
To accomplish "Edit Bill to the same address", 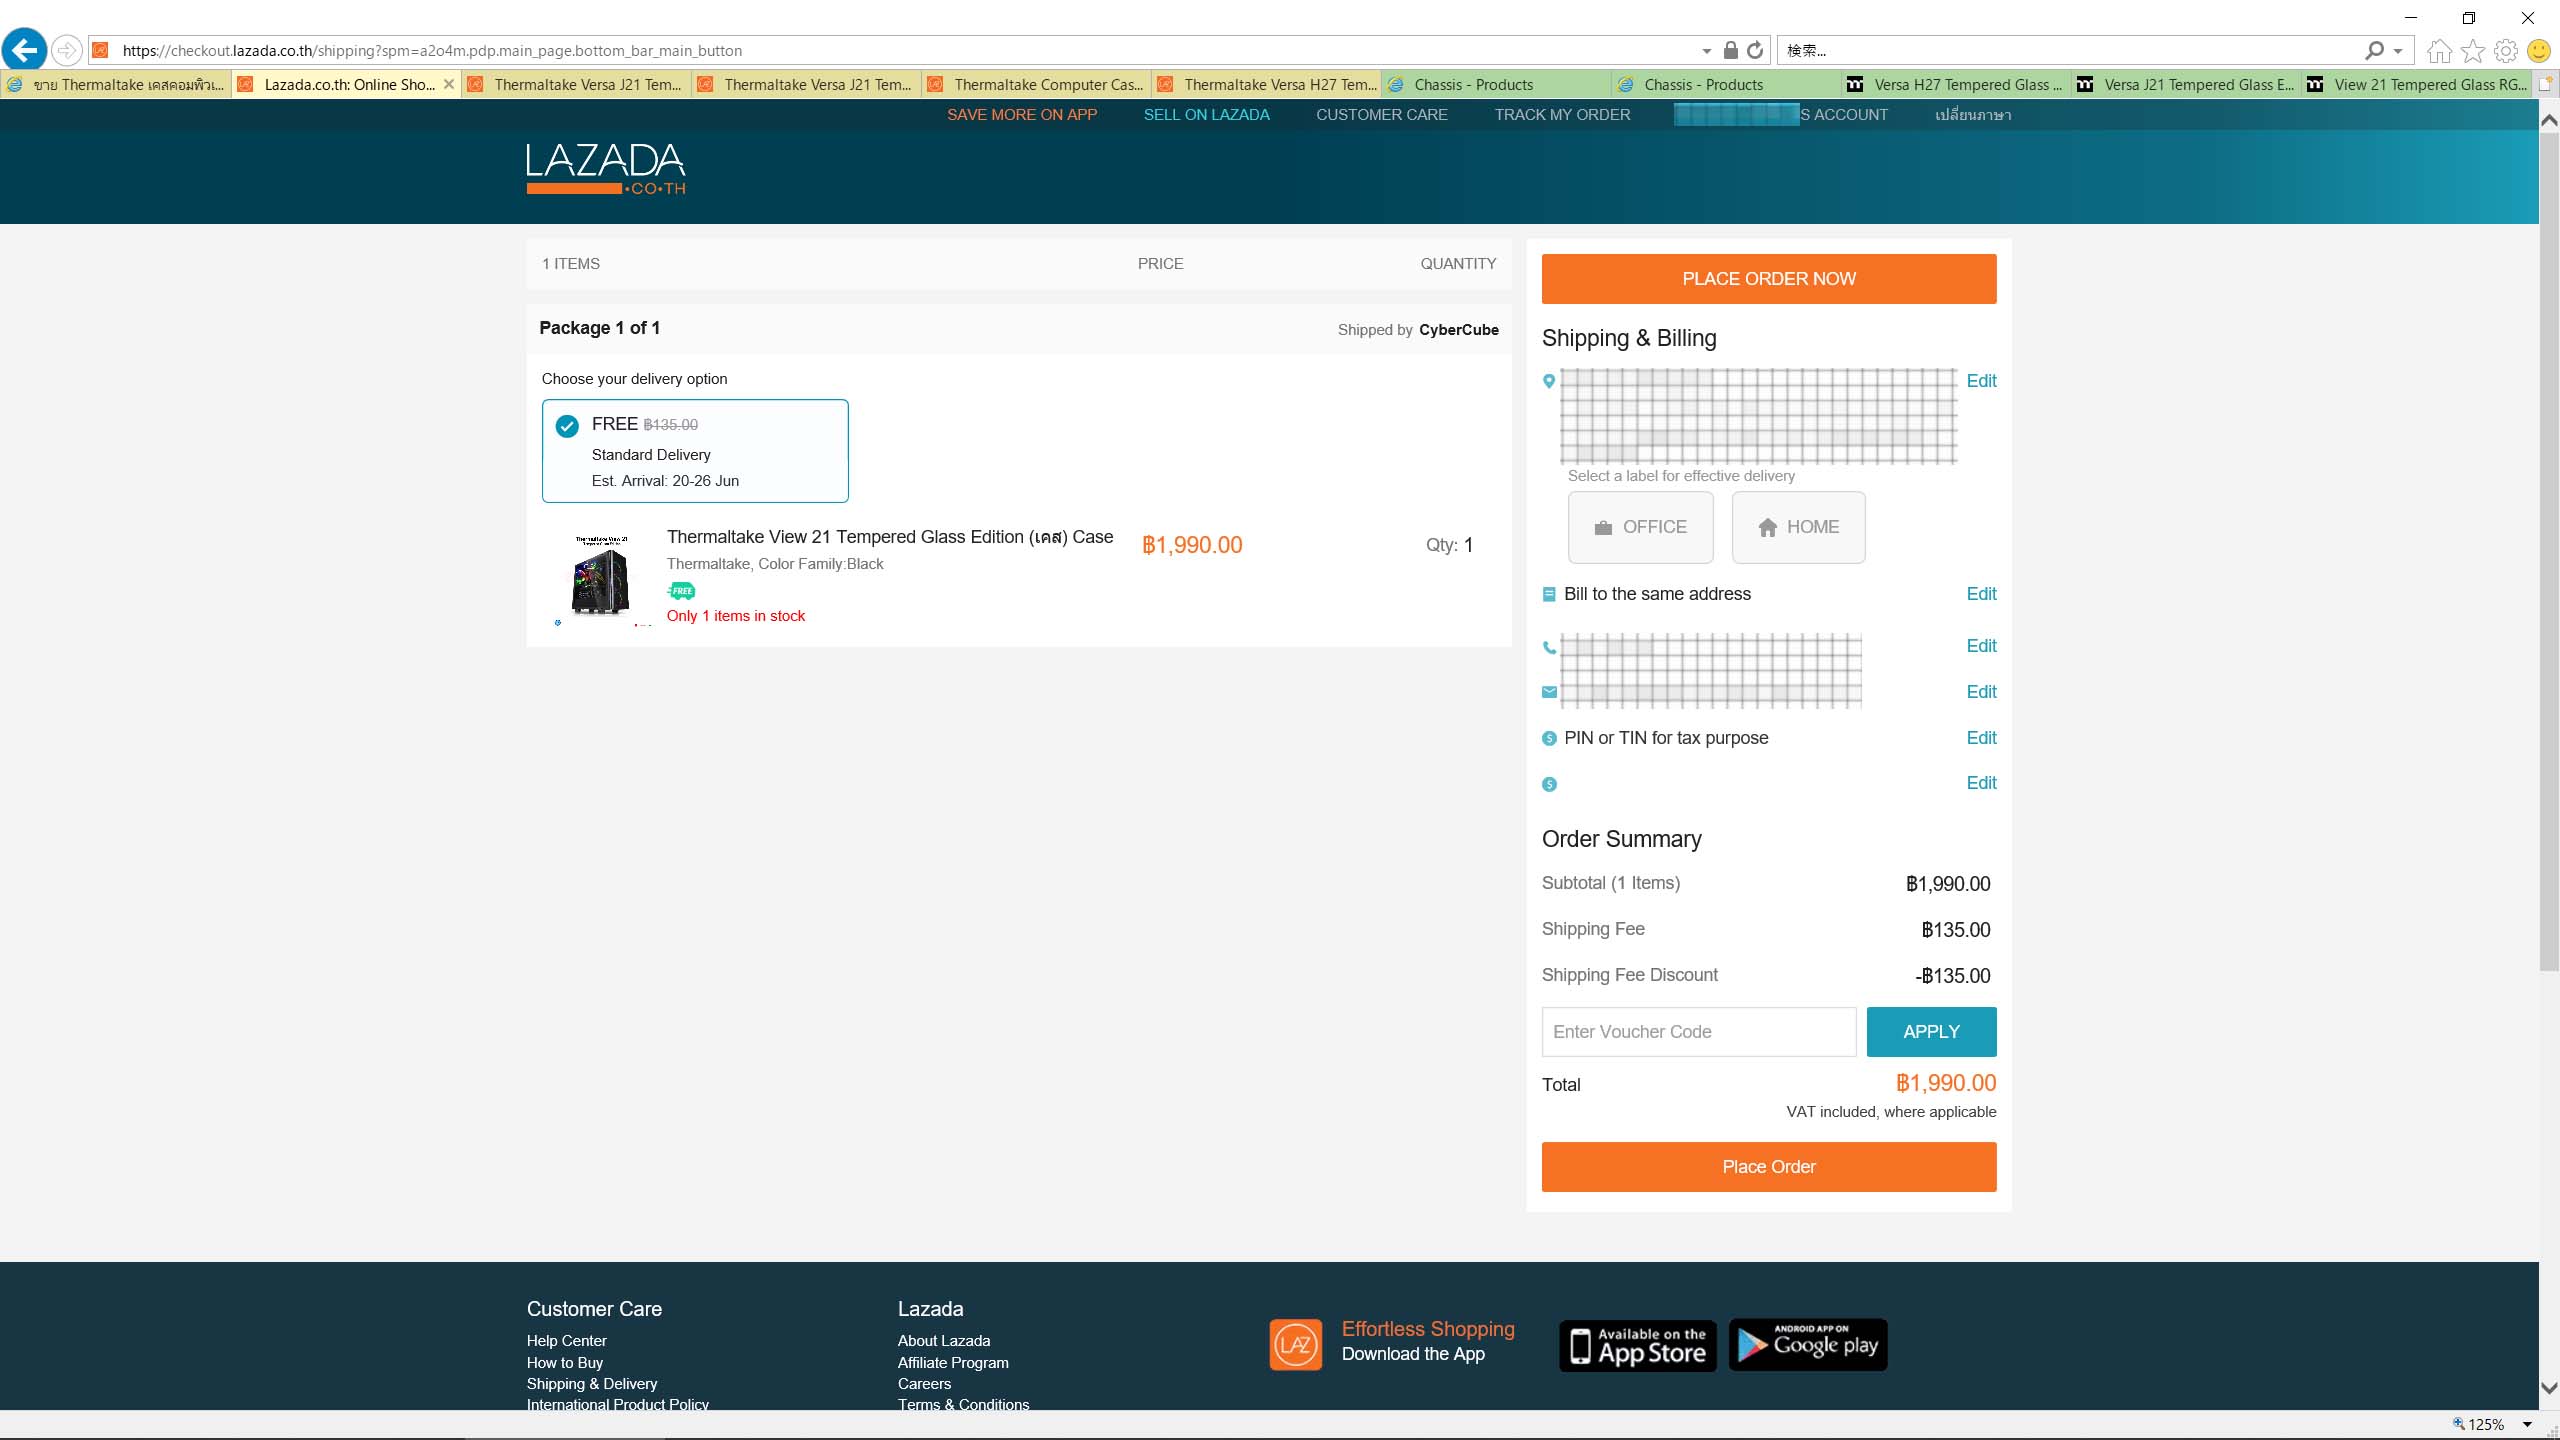I will point(1980,594).
